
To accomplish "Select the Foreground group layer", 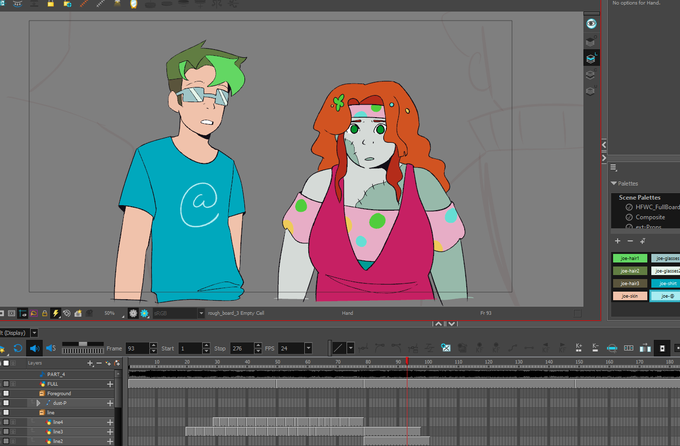I will click(x=59, y=394).
